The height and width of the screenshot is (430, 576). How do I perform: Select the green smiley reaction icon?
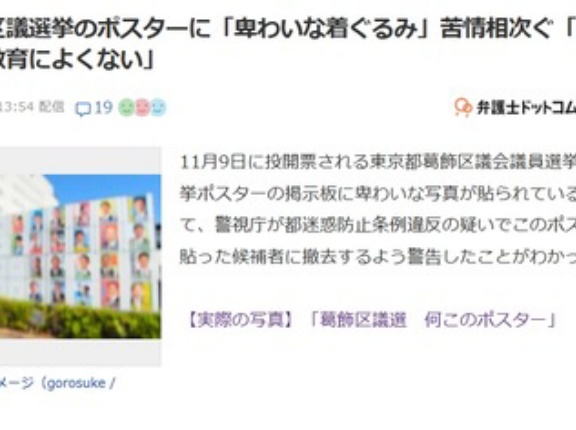click(x=126, y=108)
